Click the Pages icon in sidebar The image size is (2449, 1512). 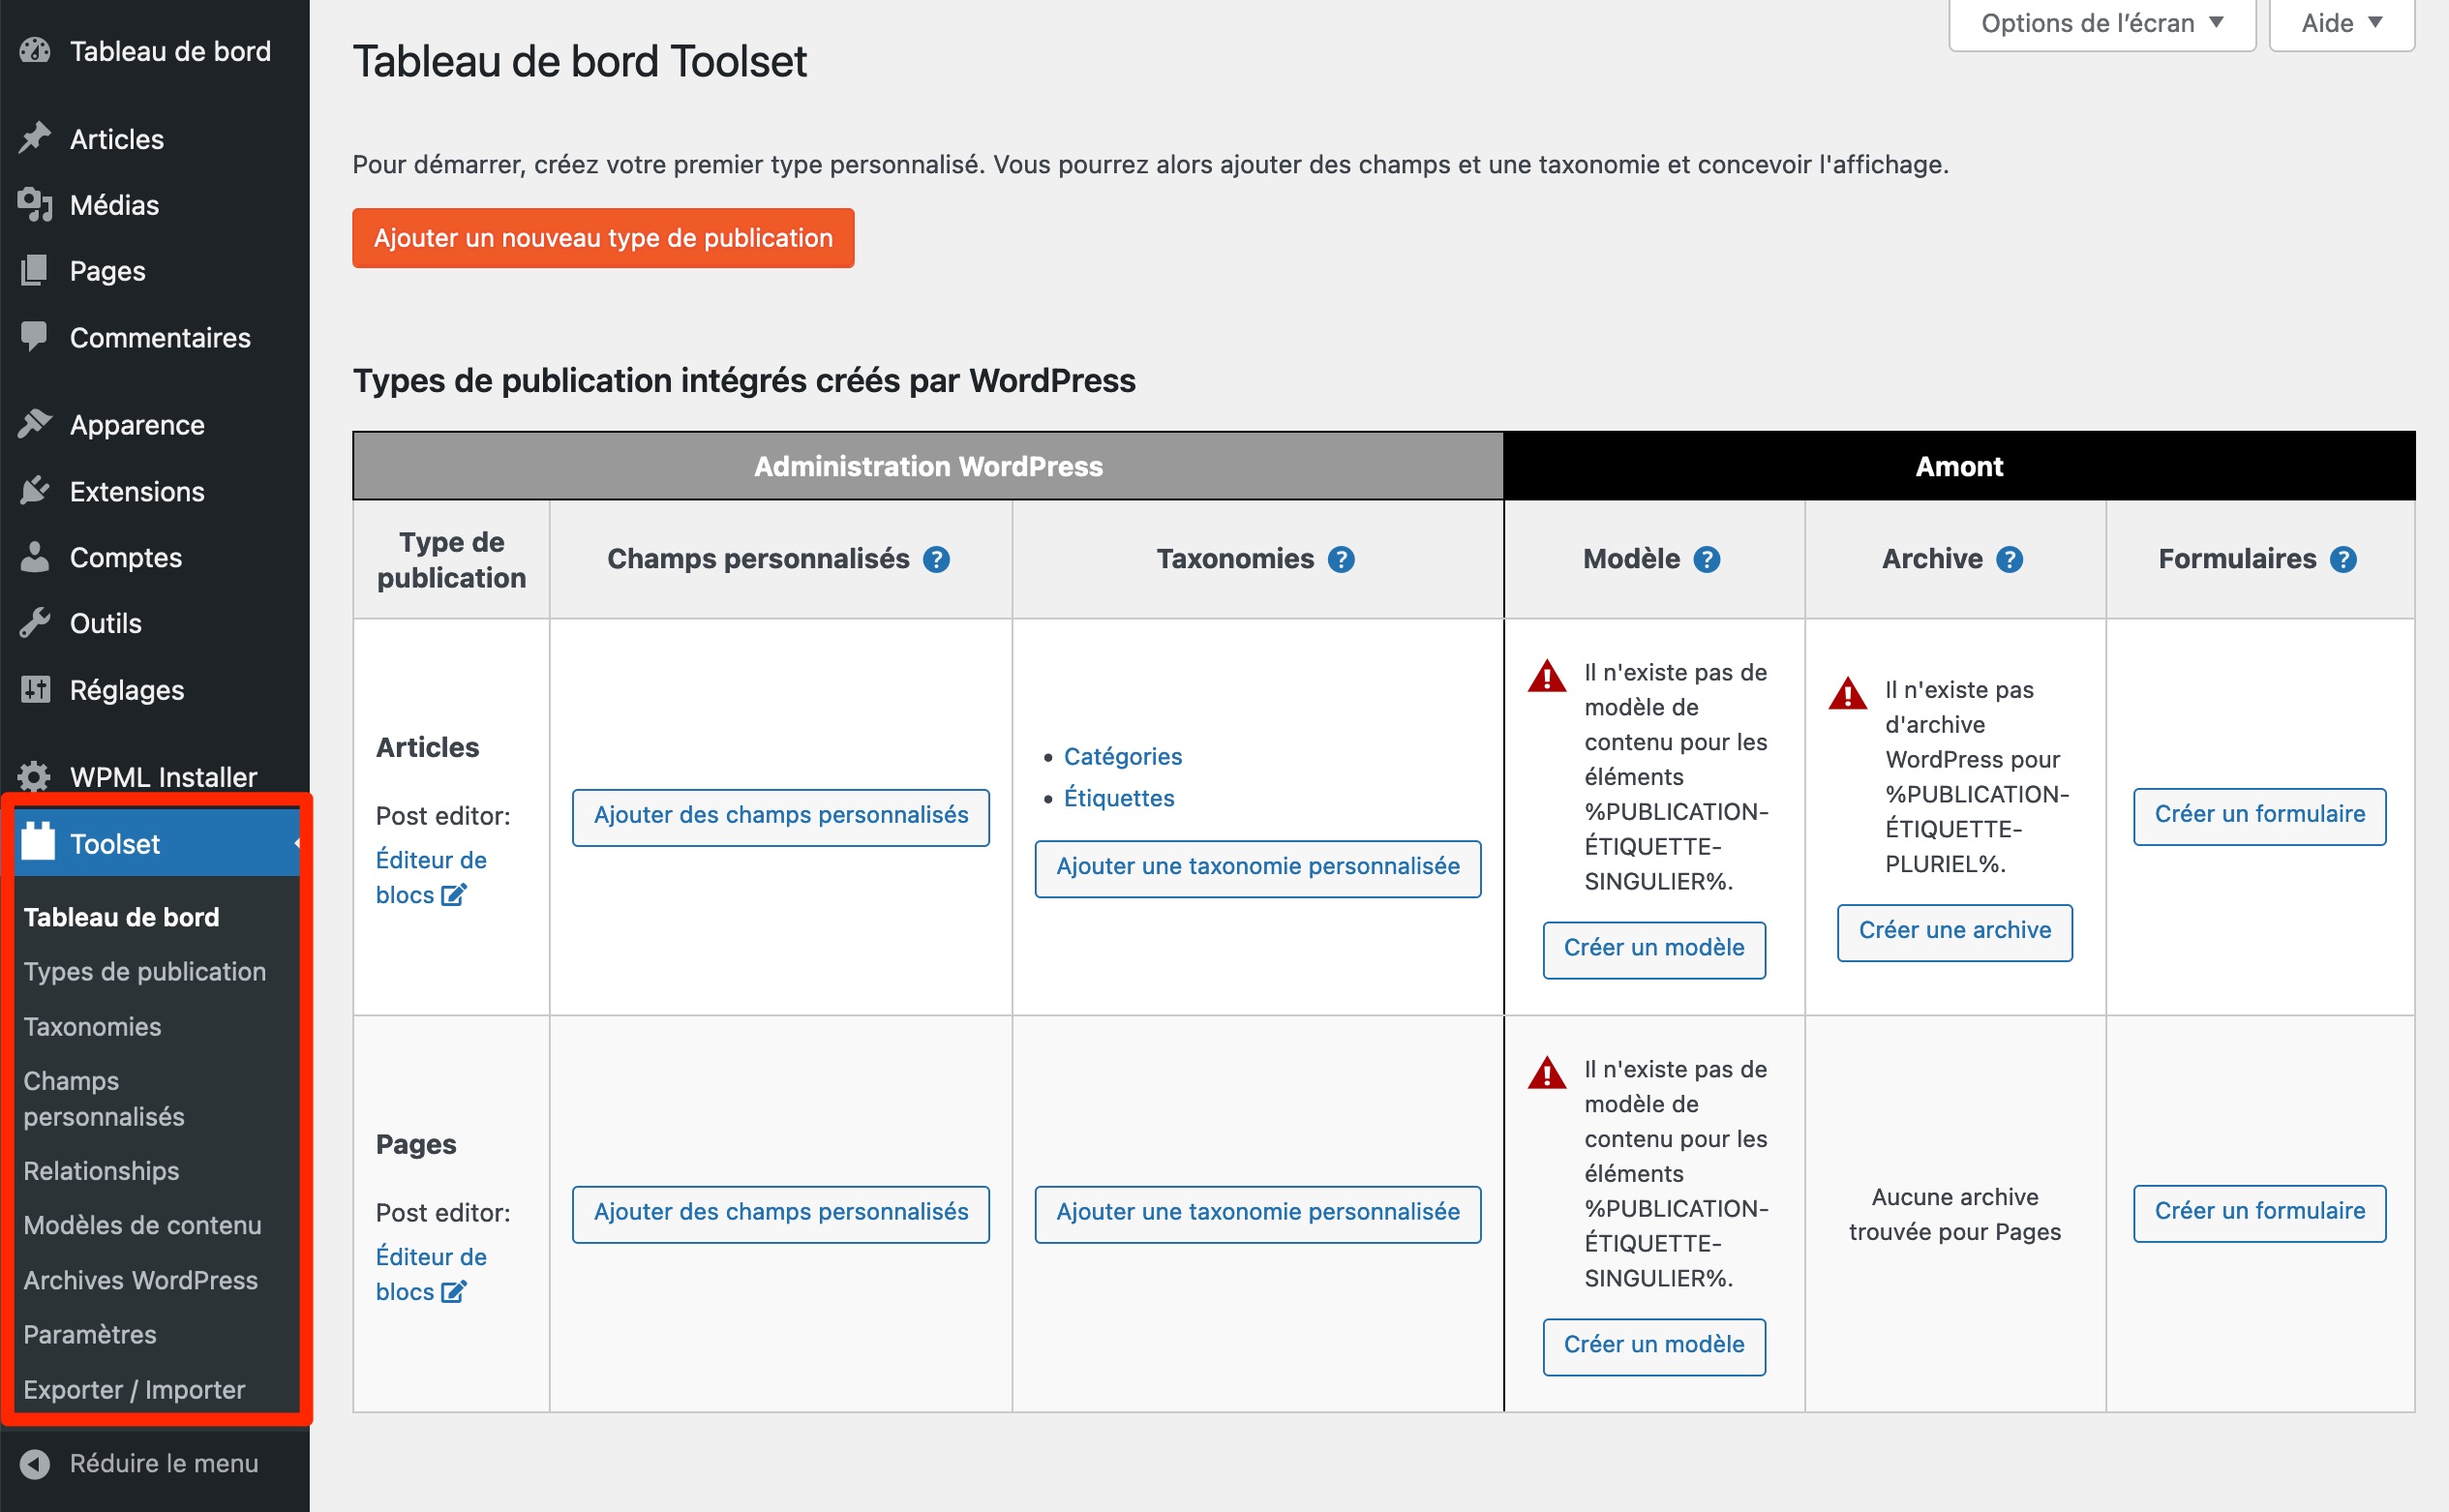pyautogui.click(x=35, y=271)
